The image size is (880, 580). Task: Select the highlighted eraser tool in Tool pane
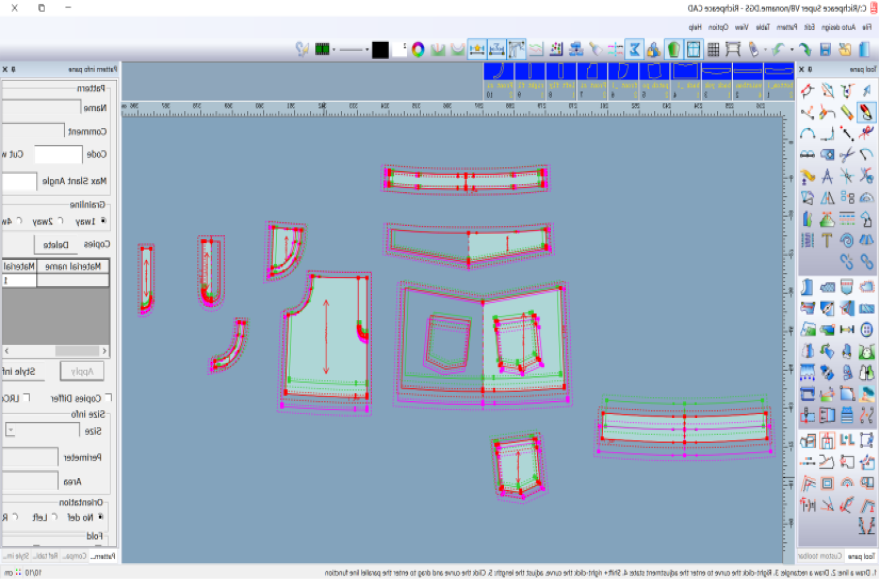[866, 111]
